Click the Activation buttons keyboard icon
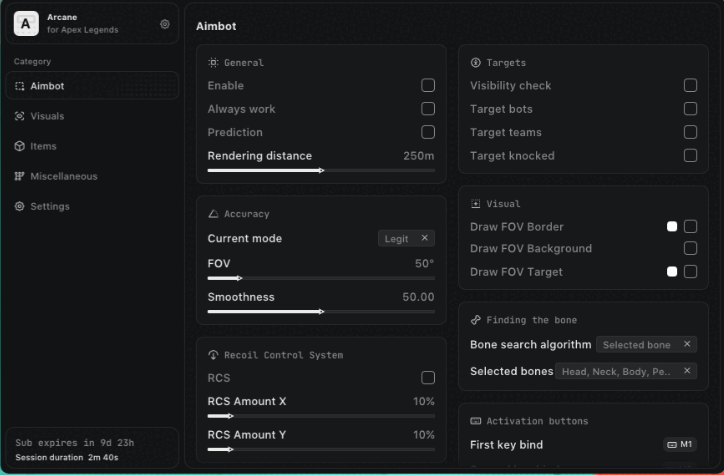The image size is (724, 475). [475, 421]
